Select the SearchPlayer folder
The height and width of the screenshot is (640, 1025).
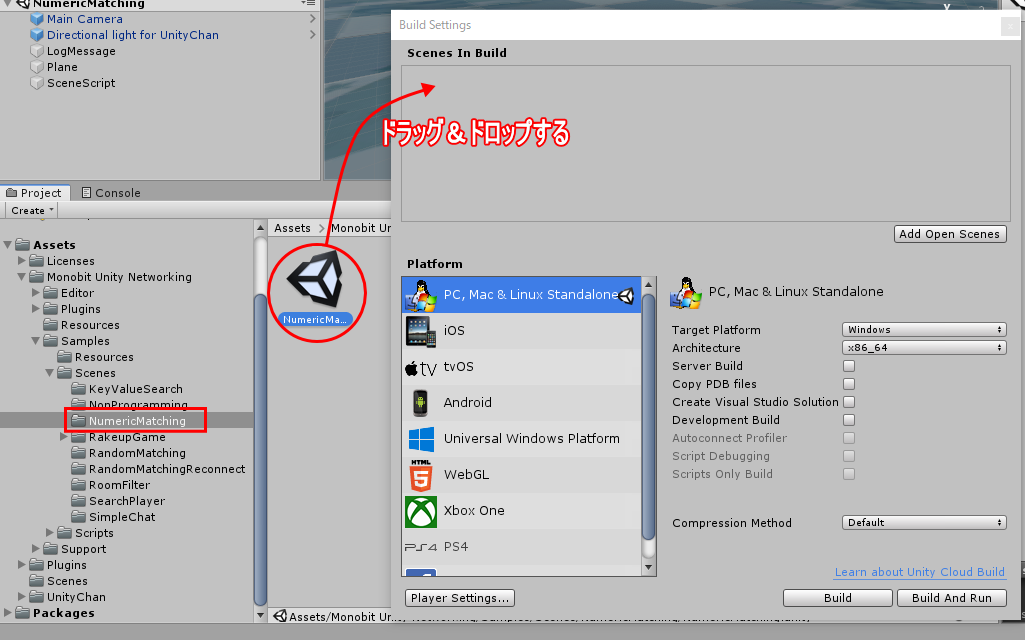pos(127,501)
